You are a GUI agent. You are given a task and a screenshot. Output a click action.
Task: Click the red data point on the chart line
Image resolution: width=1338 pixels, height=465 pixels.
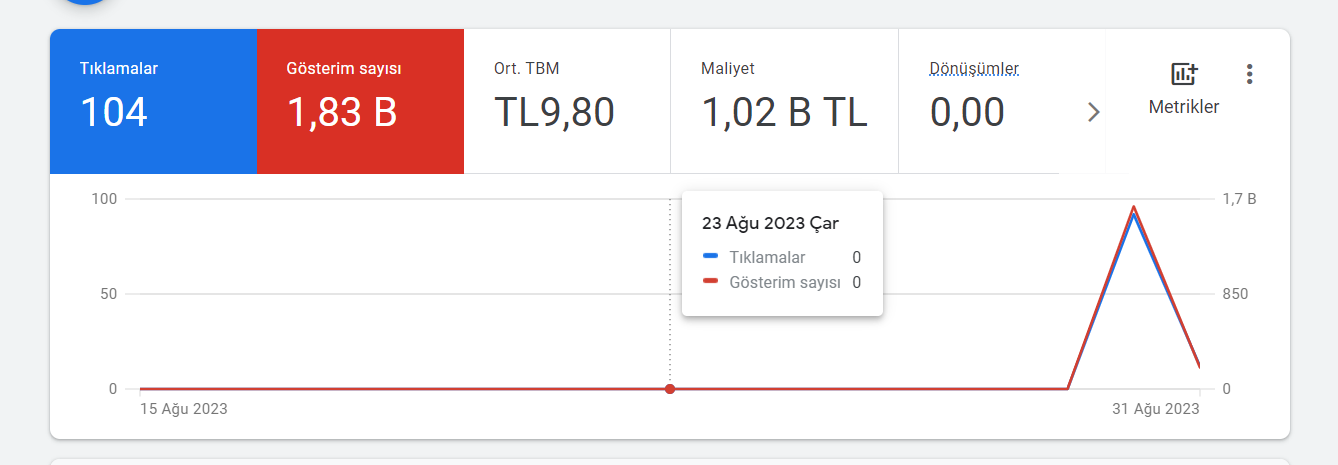click(x=670, y=388)
